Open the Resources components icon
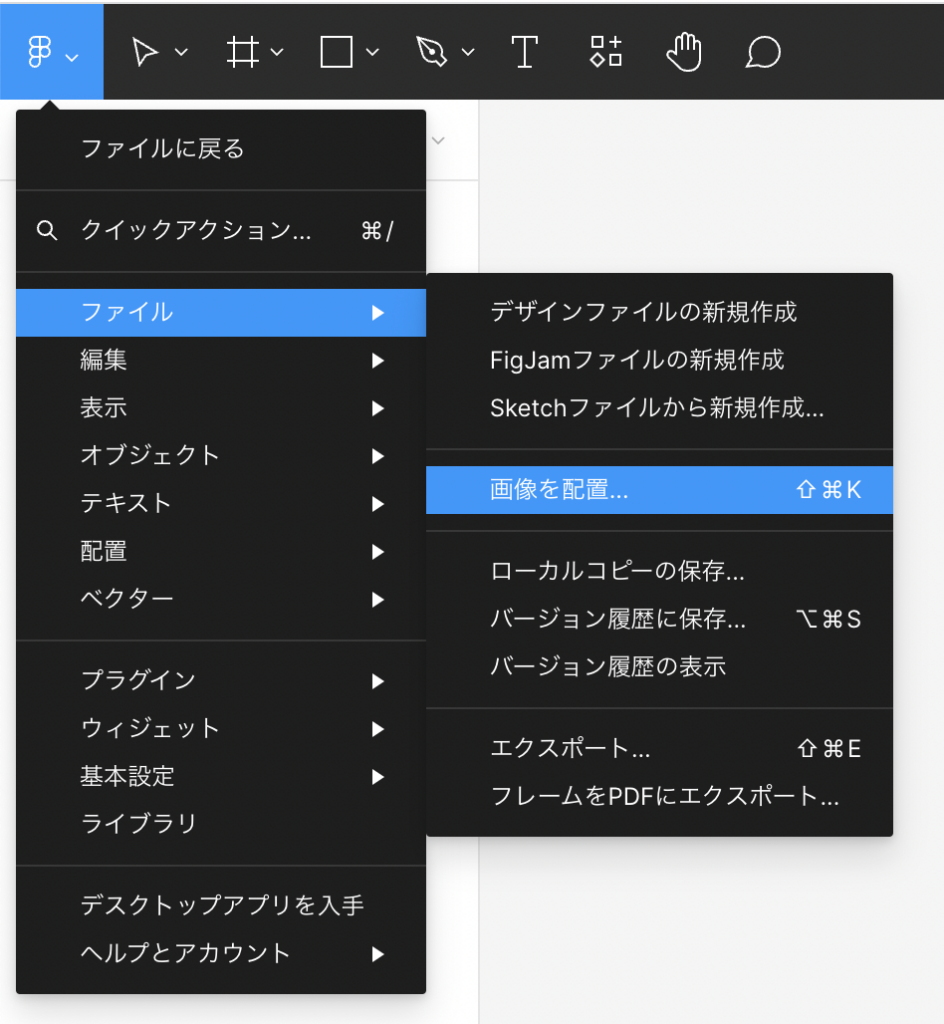 (605, 52)
